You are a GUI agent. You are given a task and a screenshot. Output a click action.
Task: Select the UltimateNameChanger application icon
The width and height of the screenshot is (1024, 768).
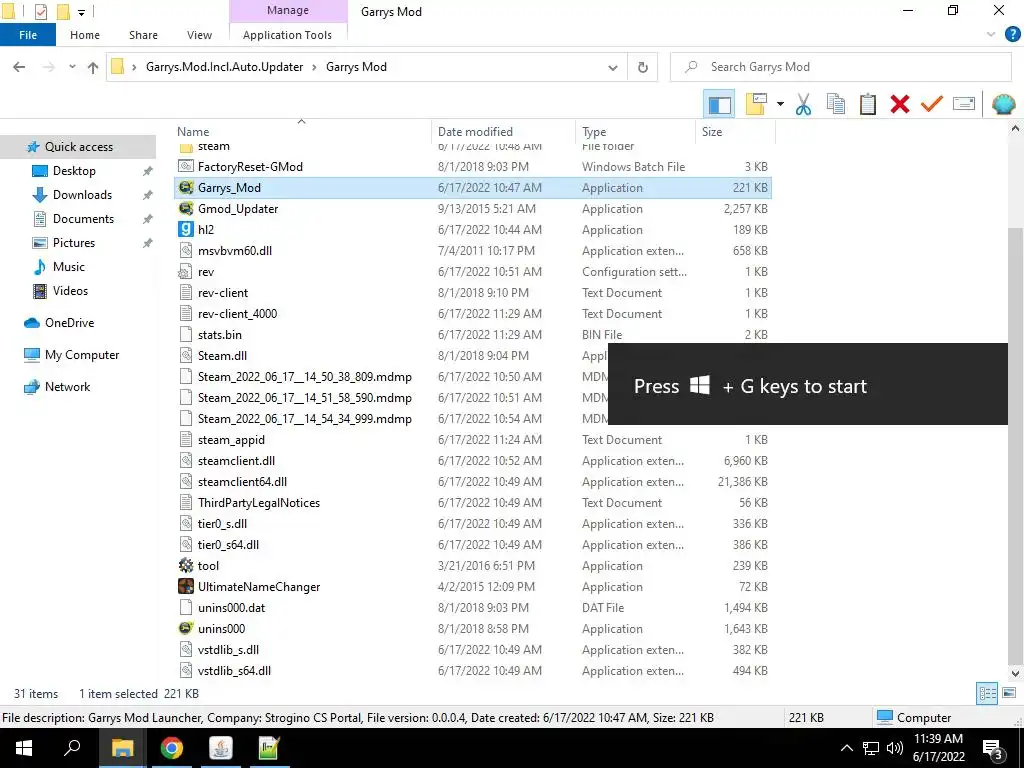186,586
